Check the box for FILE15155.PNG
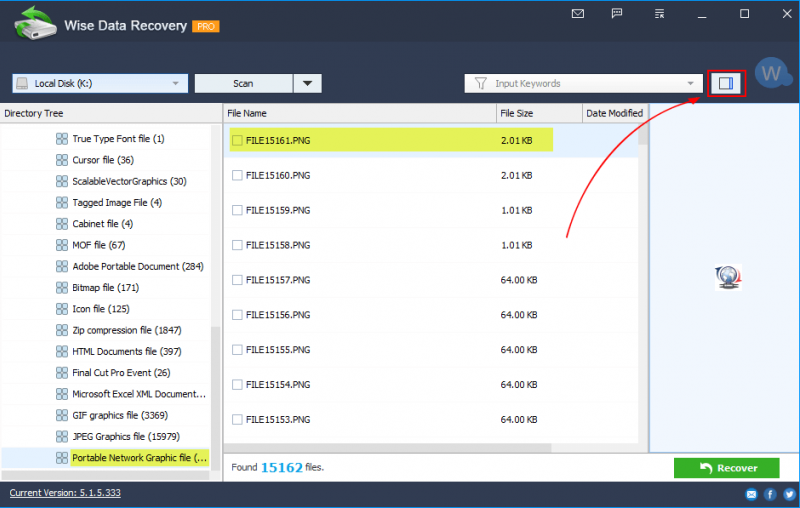 click(x=237, y=350)
